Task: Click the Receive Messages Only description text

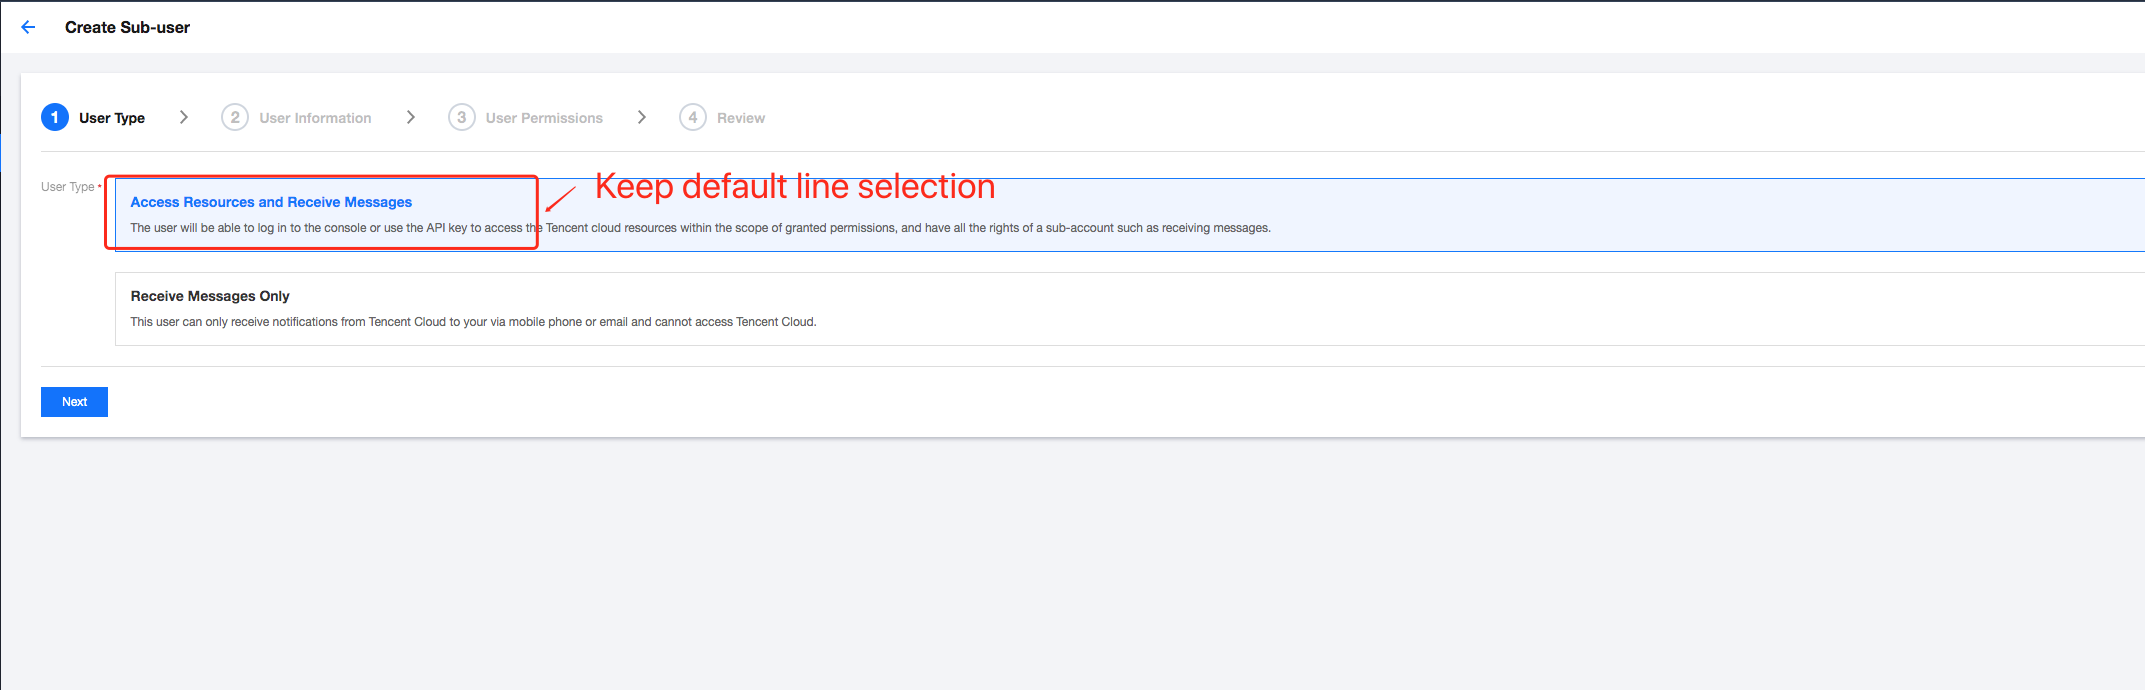Action: 473,322
